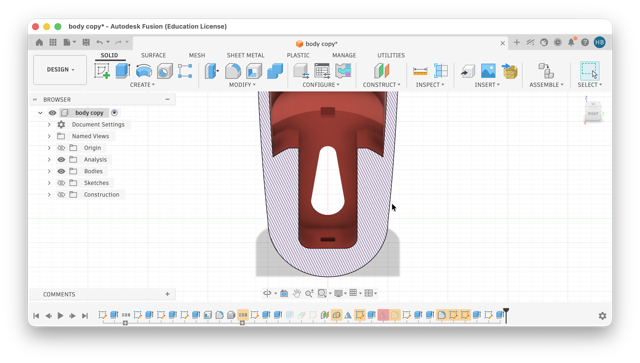Switch to the MESH tab
Image resolution: width=640 pixels, height=363 pixels.
click(197, 55)
